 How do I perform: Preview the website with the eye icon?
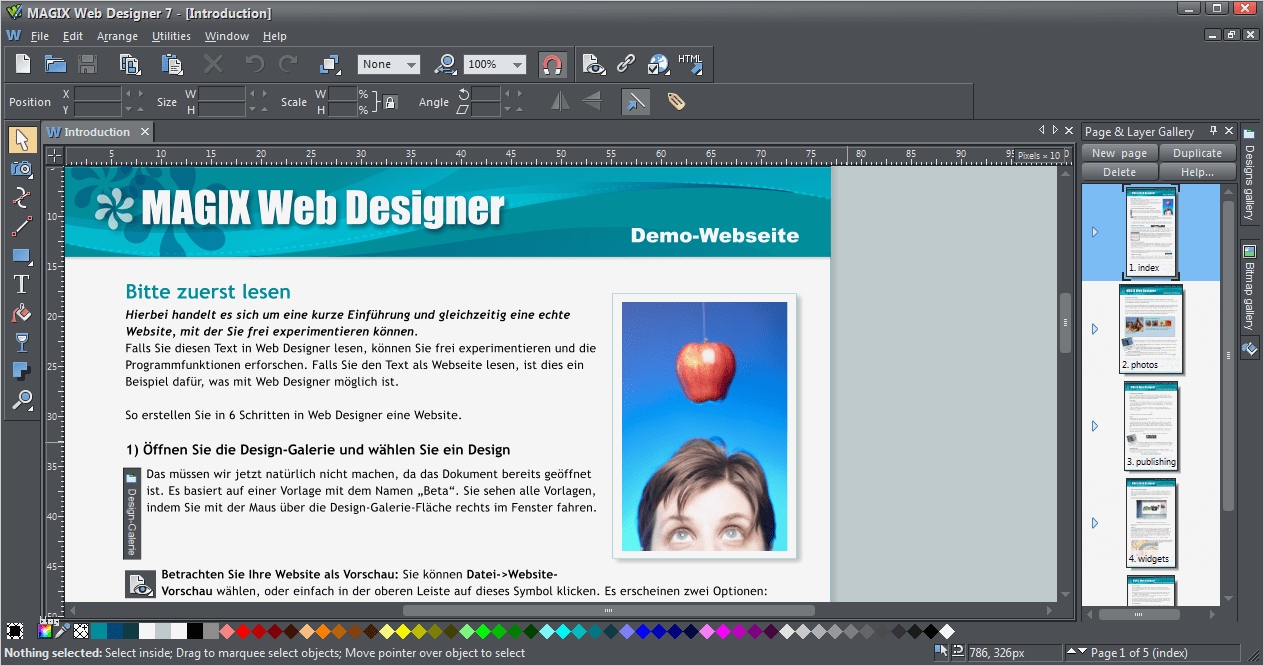pyautogui.click(x=593, y=64)
